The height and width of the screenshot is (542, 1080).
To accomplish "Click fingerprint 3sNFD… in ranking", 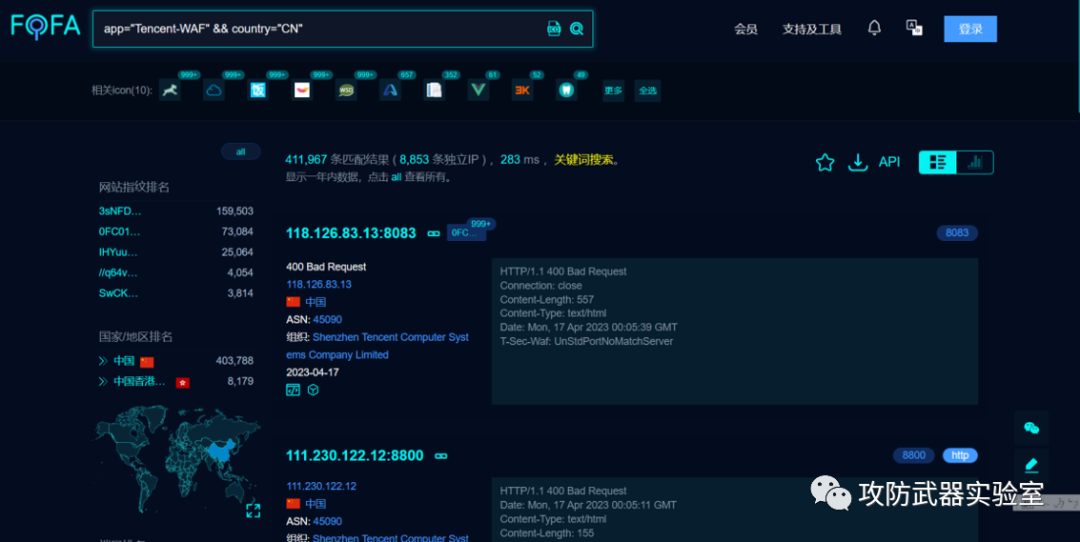I will tap(119, 211).
